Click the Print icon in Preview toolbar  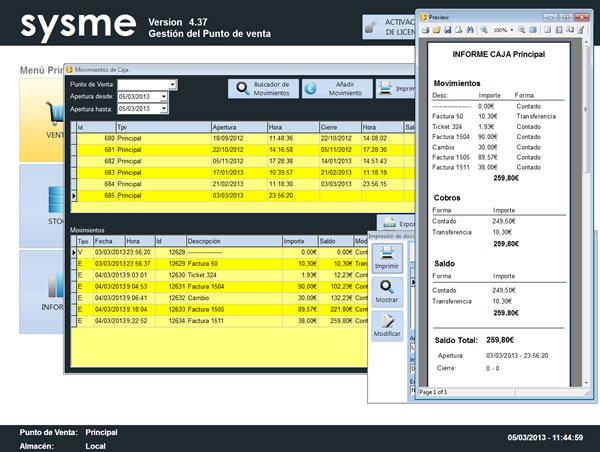tap(426, 30)
